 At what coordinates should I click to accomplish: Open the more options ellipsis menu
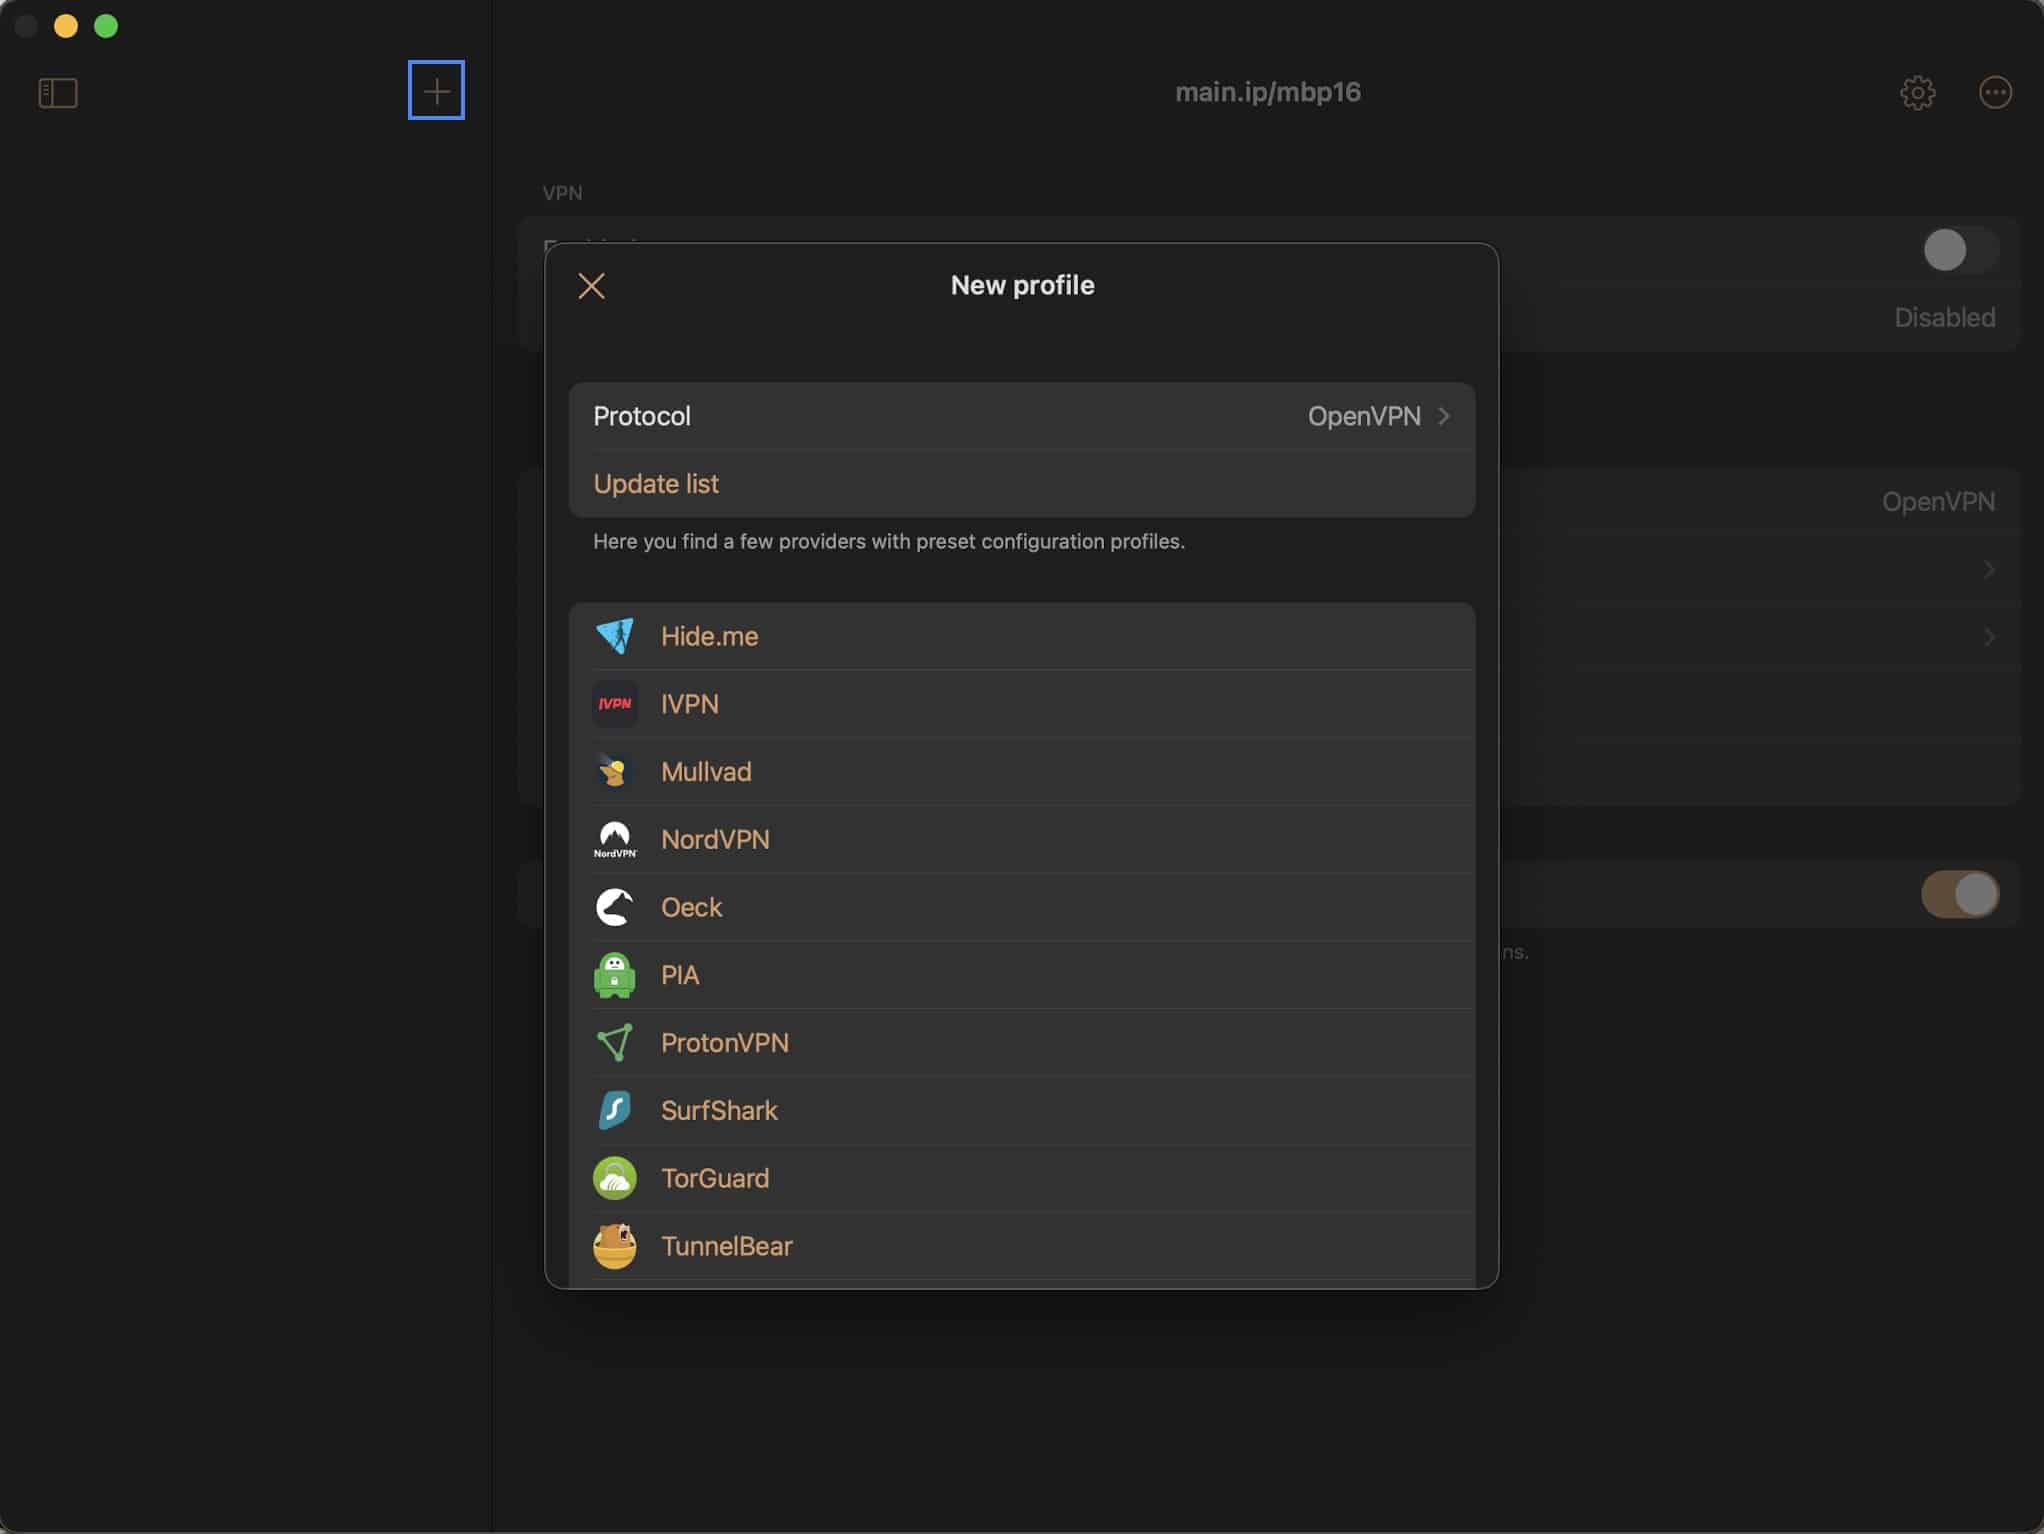[x=1995, y=93]
